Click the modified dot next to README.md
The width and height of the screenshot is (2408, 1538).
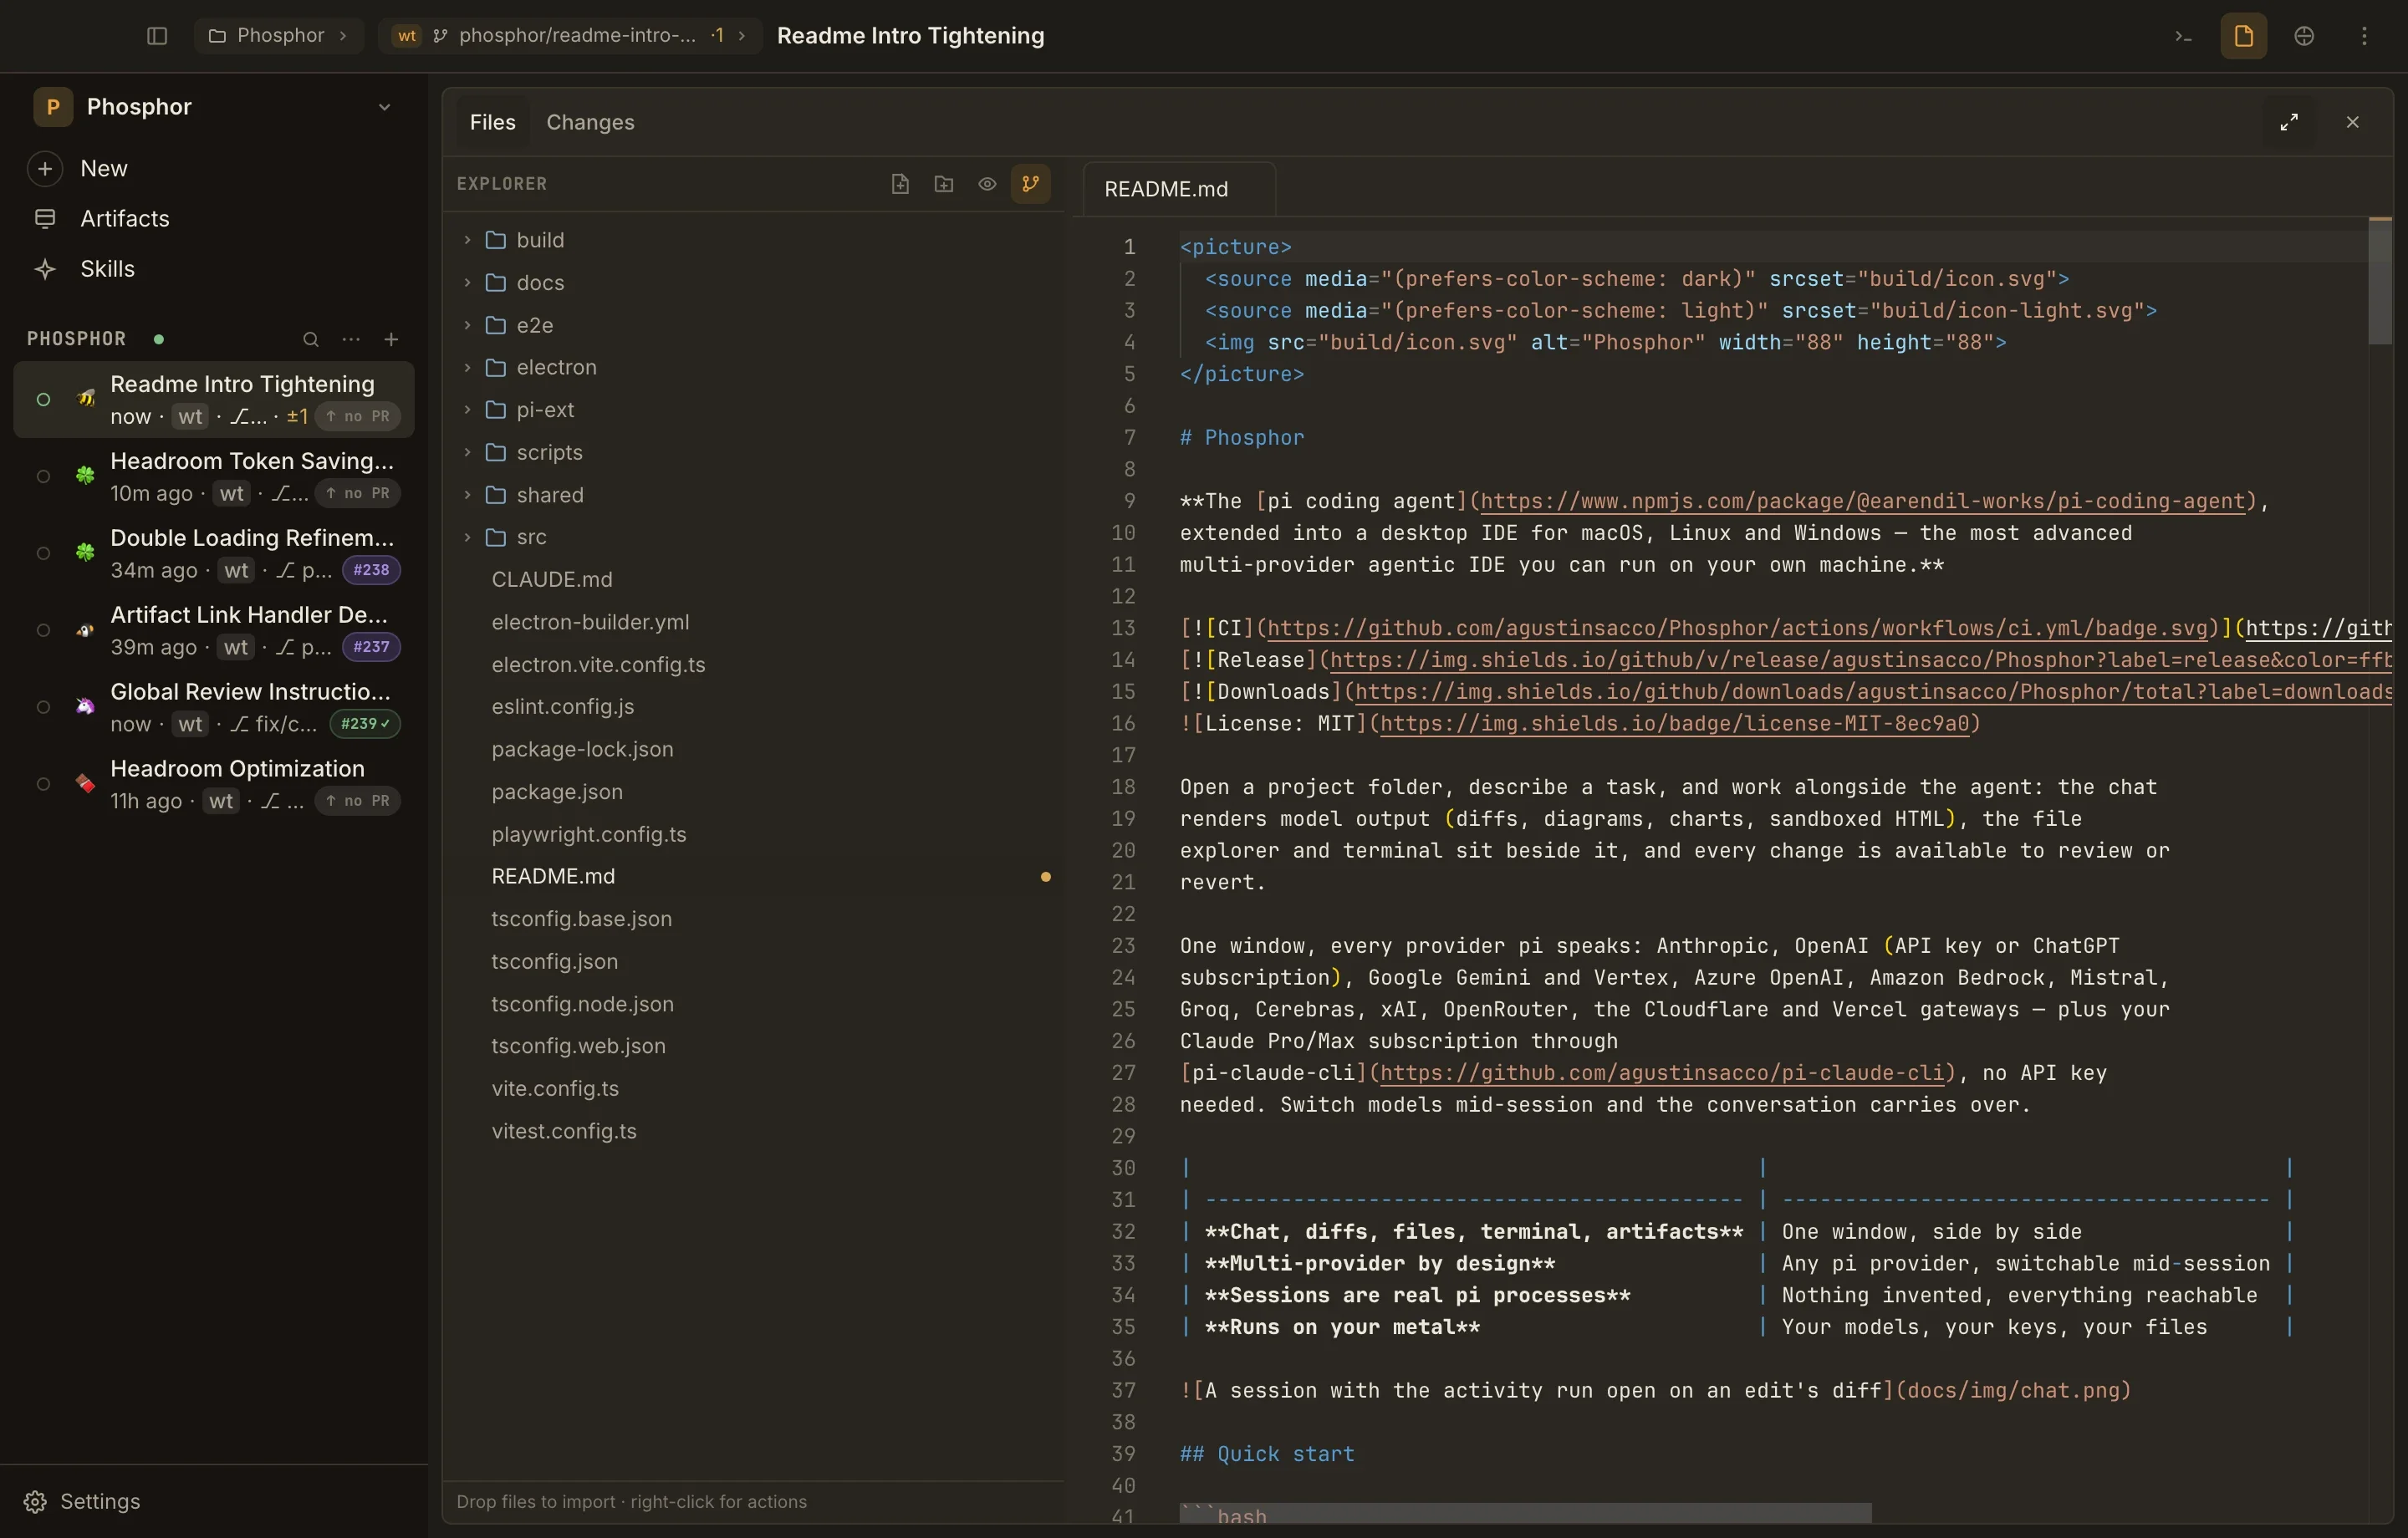point(1046,877)
